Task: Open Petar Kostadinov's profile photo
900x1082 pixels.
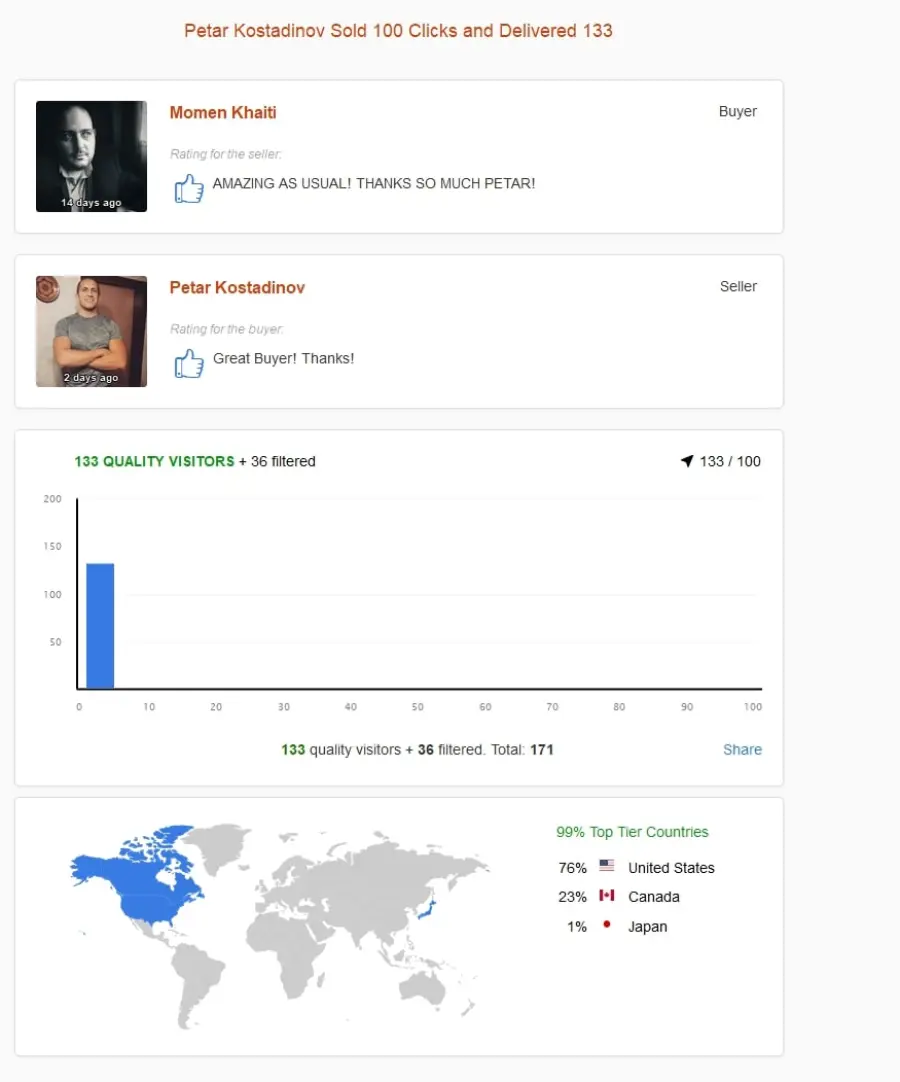Action: [x=91, y=331]
